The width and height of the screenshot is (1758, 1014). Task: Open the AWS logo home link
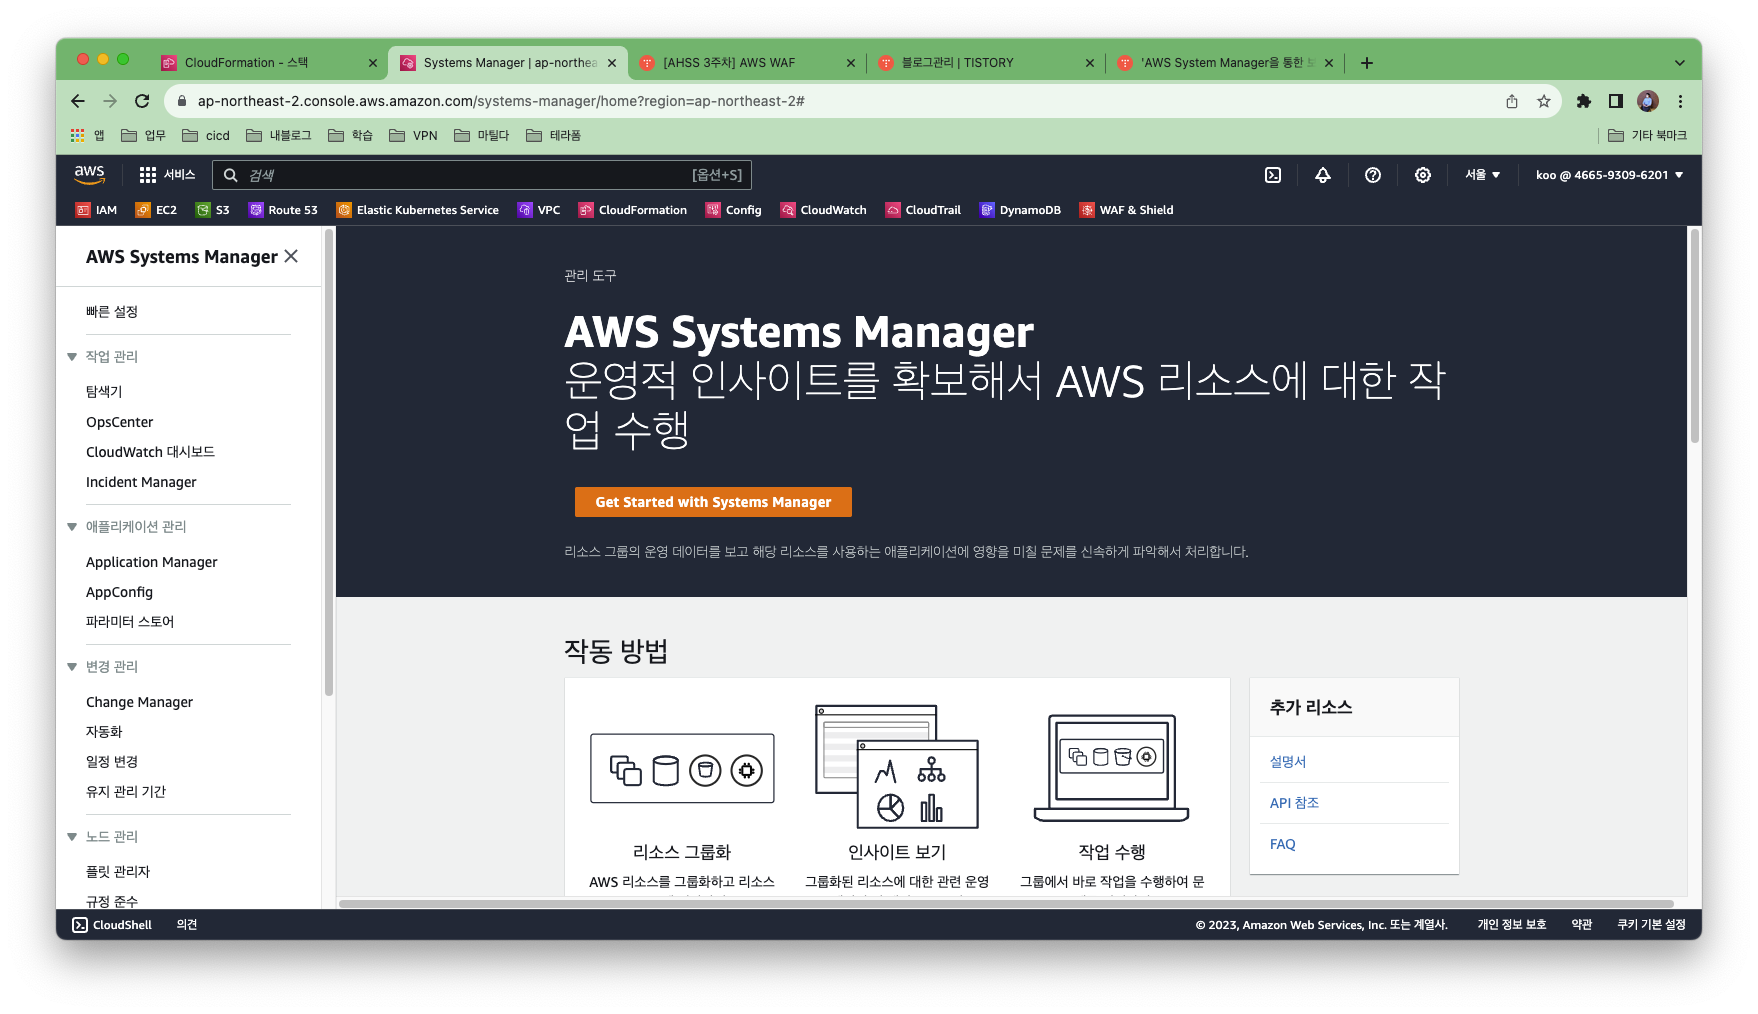point(90,174)
